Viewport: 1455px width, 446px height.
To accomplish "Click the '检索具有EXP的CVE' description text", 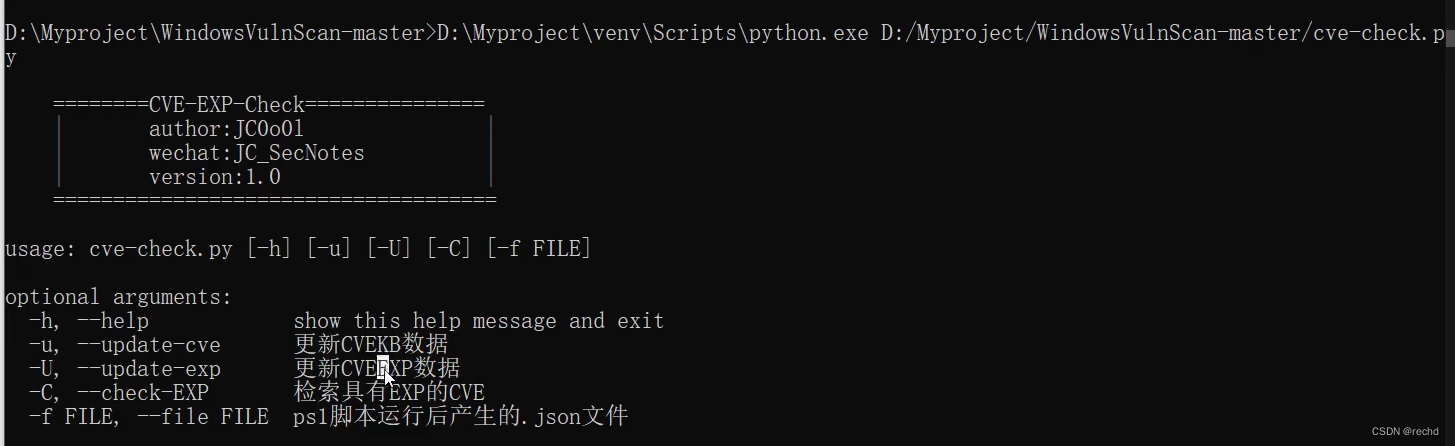I will [x=389, y=392].
